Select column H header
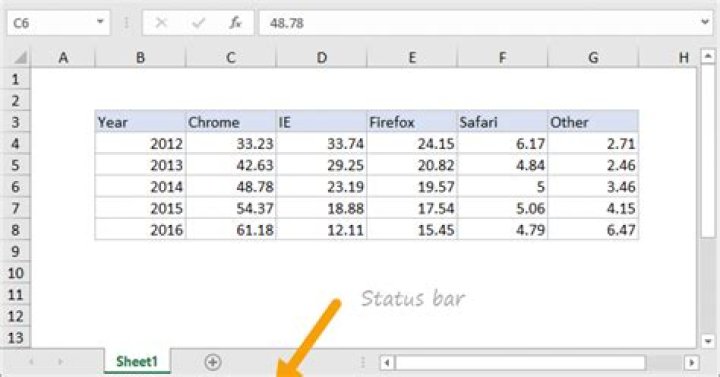720x377 pixels. 669,58
